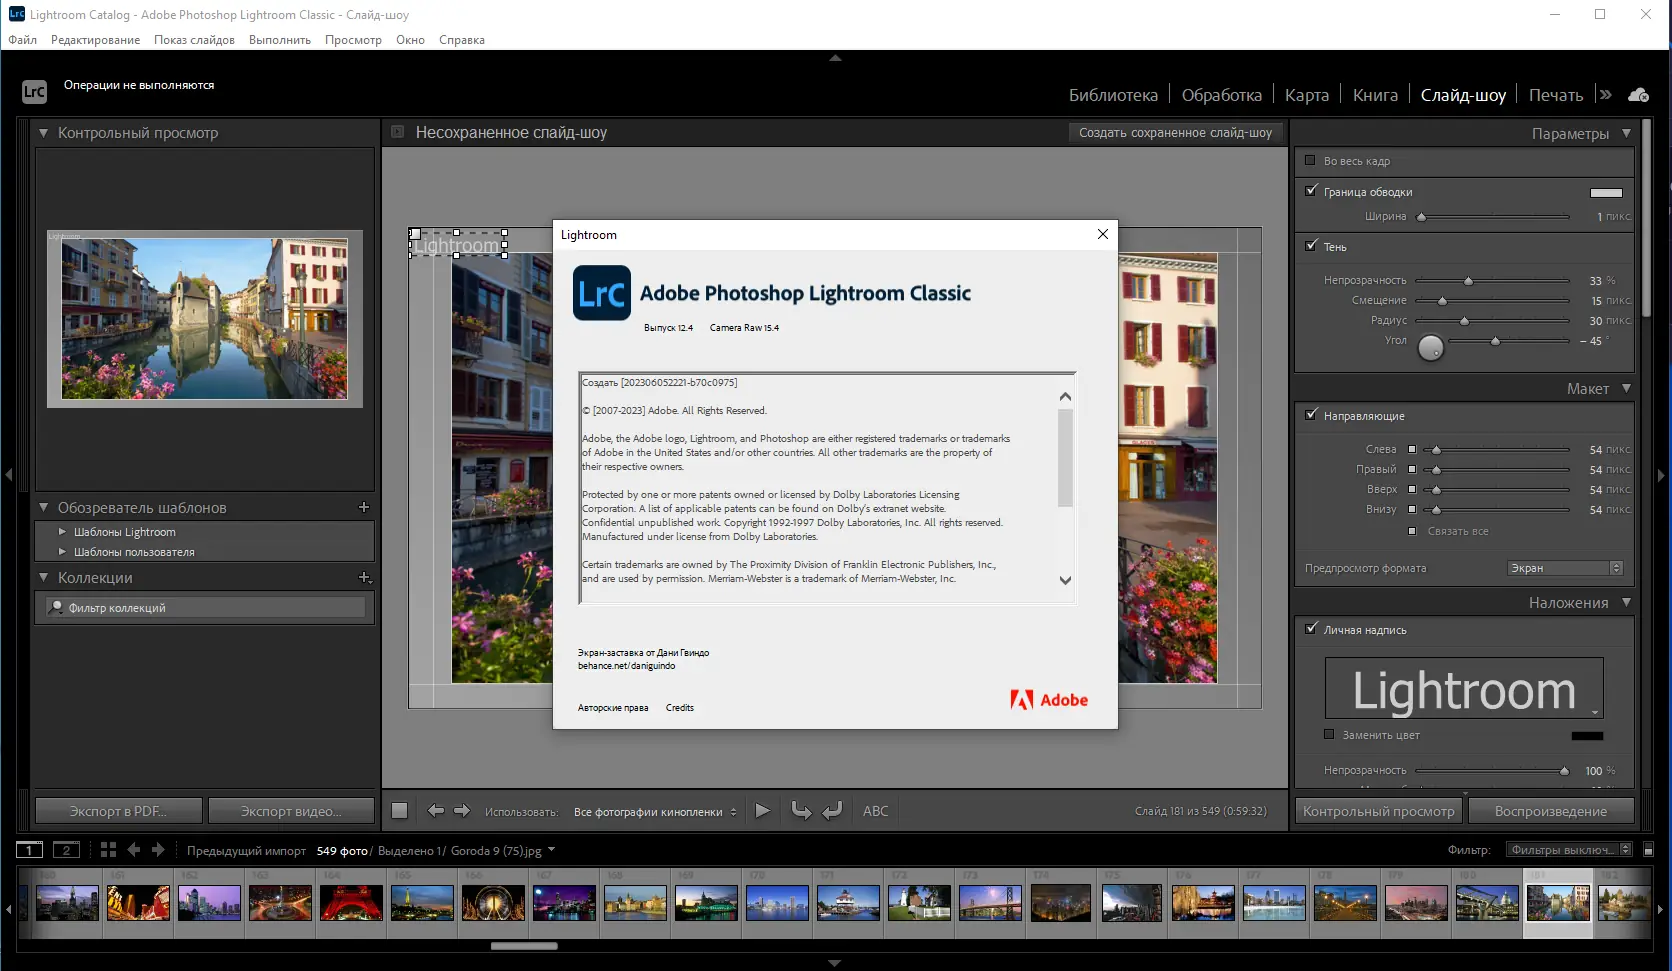Click the Экспорт в PDF button
Screen dimensions: 1672x971
pos(118,811)
